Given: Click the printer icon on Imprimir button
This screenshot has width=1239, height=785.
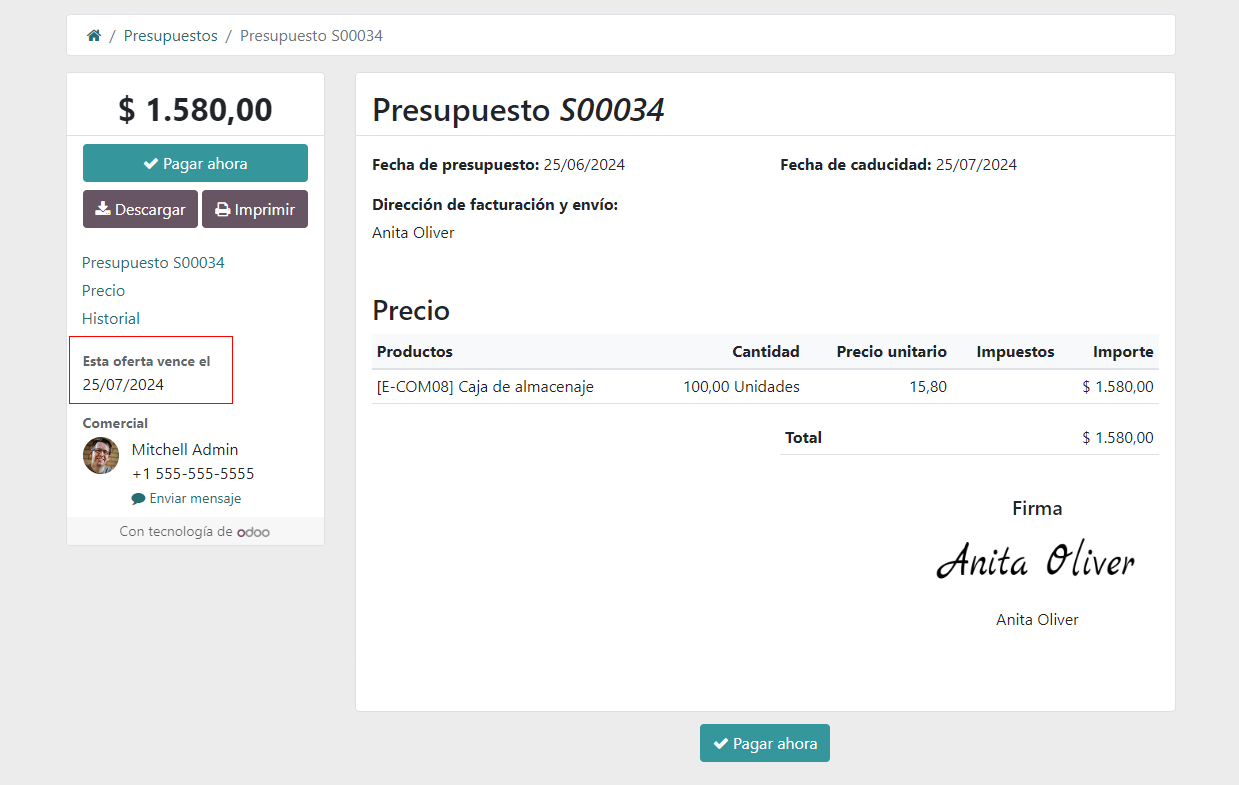Looking at the screenshot, I should [x=221, y=209].
